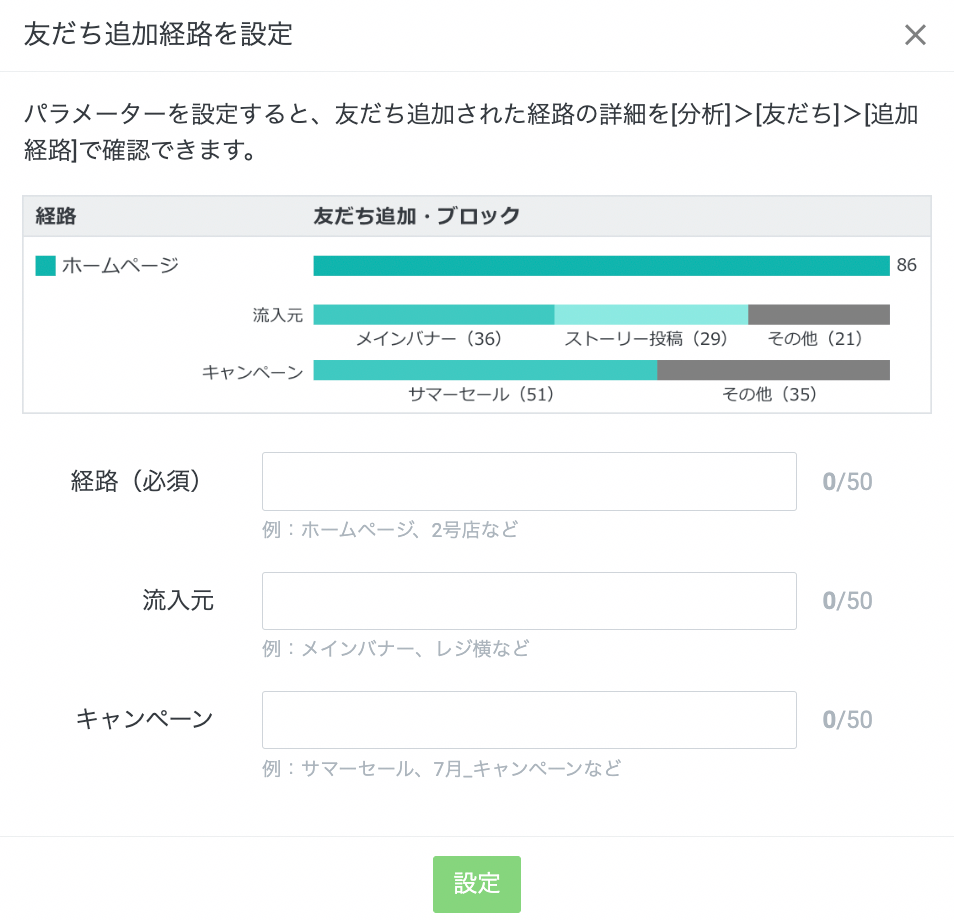Click the キャンペーン form label
Image resolution: width=954 pixels, height=920 pixels.
[145, 719]
